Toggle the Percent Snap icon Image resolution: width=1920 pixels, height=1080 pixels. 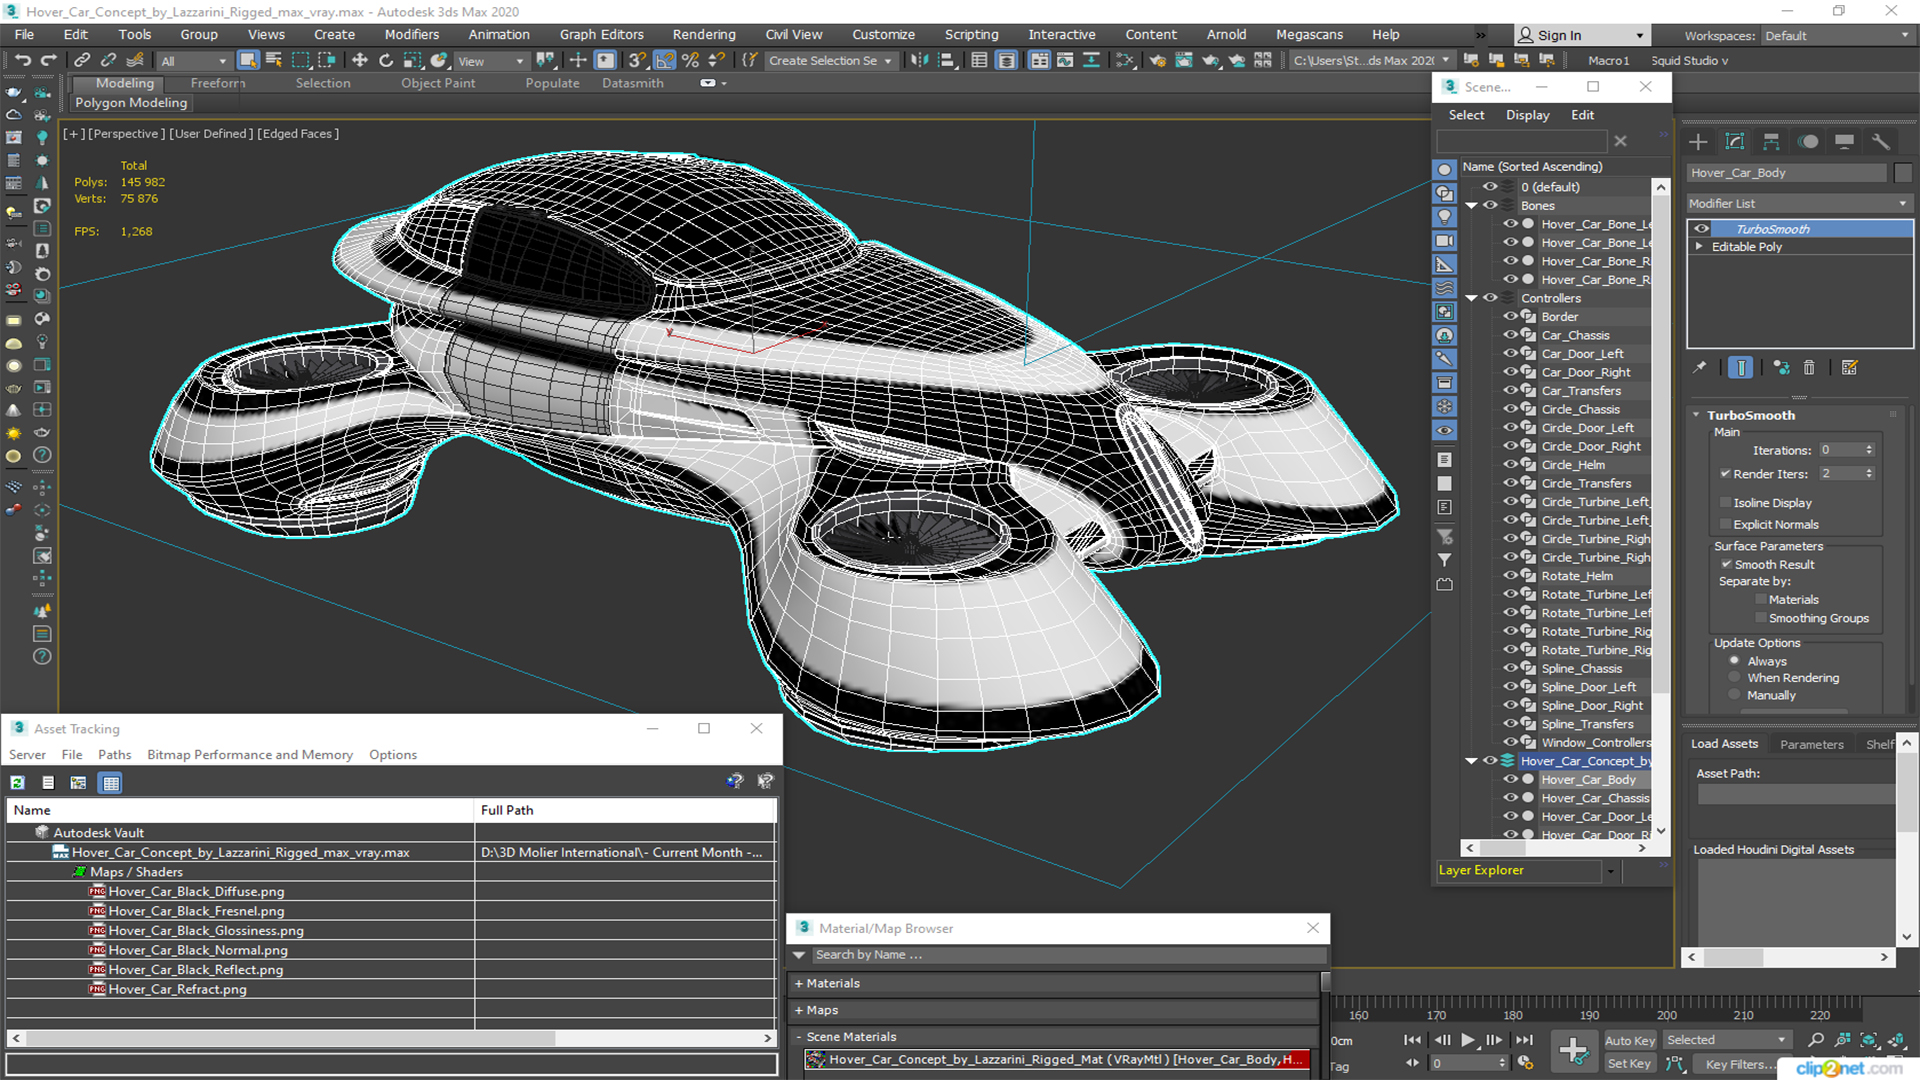(x=690, y=60)
